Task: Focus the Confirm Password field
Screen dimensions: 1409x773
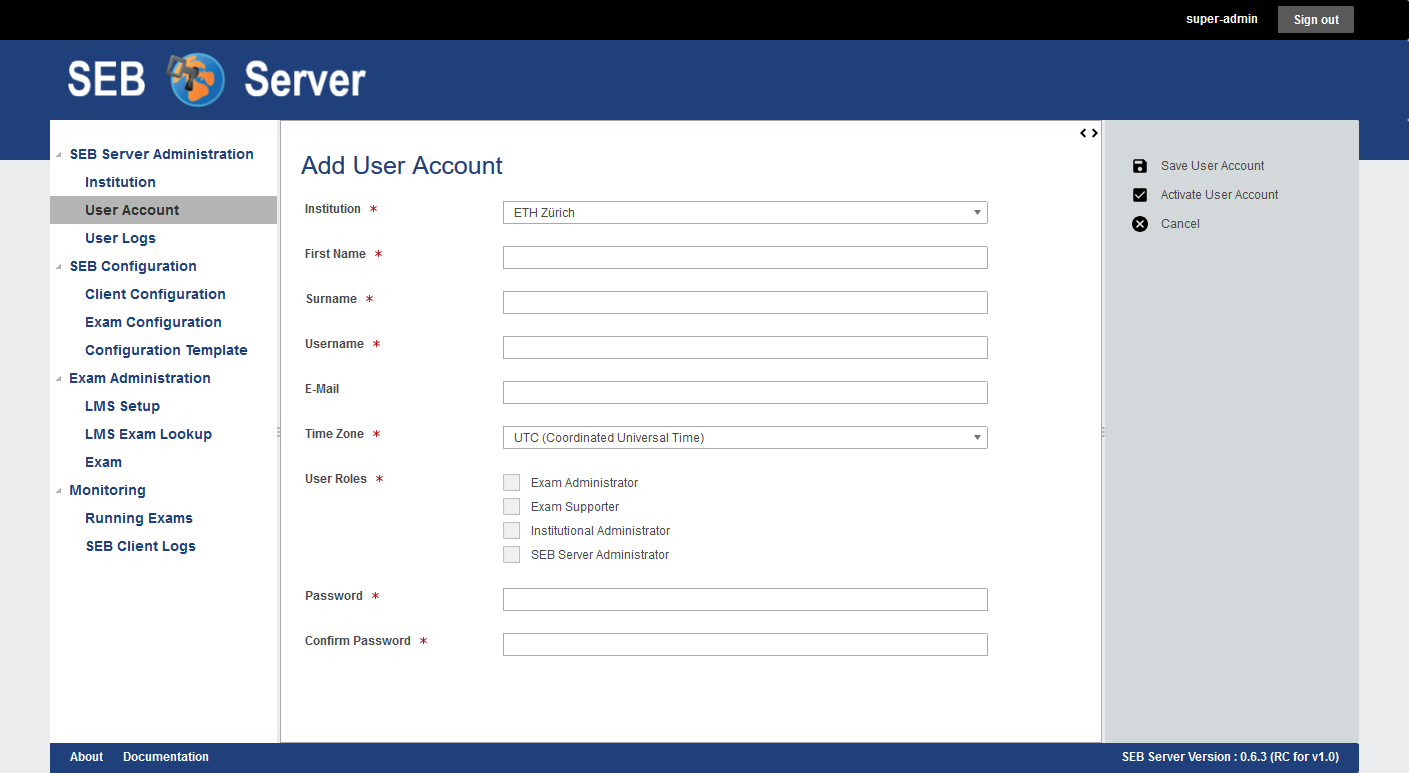Action: click(744, 645)
